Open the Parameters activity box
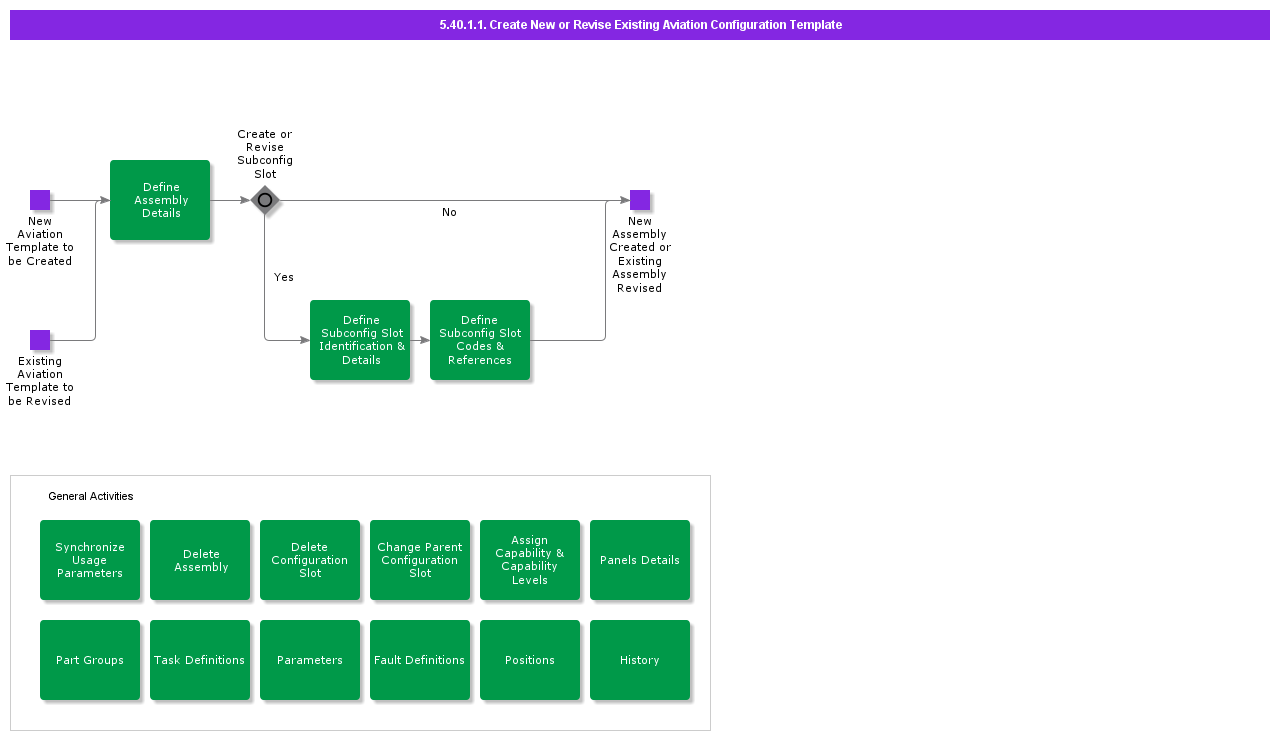 pos(310,660)
